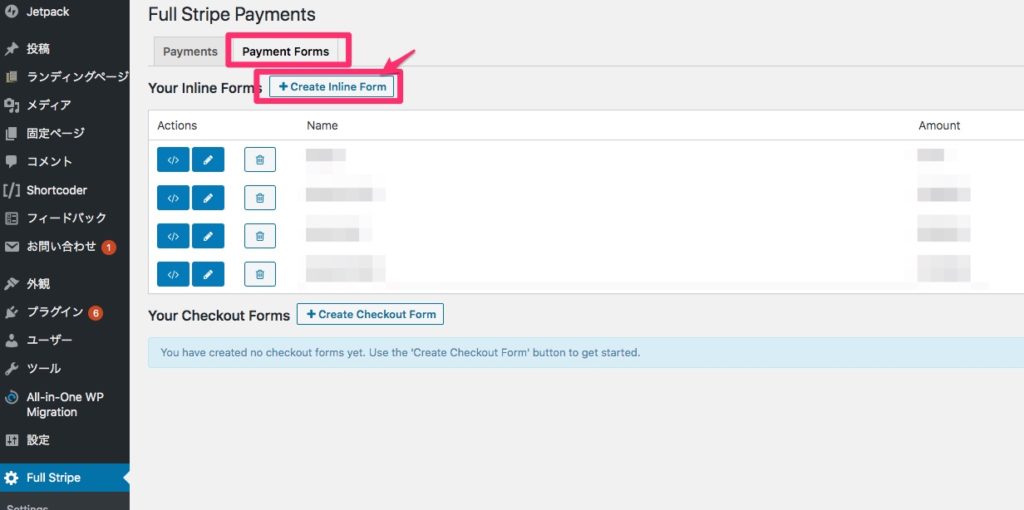Click the メディア media icon

tap(11, 105)
